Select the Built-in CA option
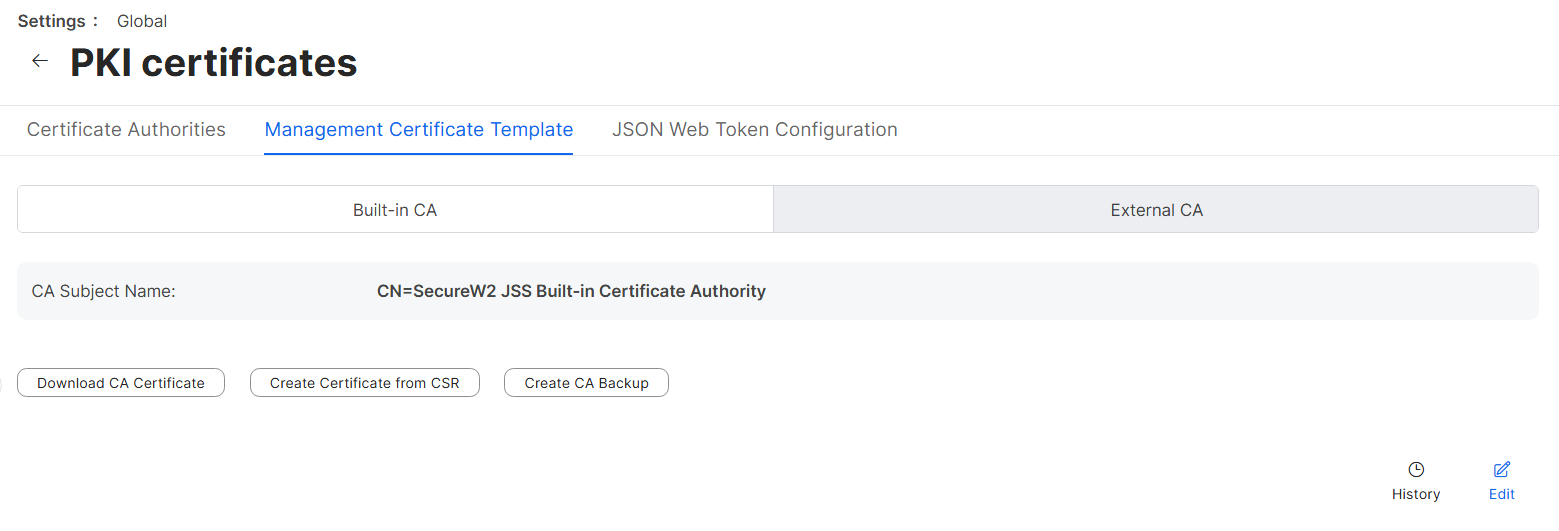This screenshot has width=1559, height=531. tap(395, 210)
